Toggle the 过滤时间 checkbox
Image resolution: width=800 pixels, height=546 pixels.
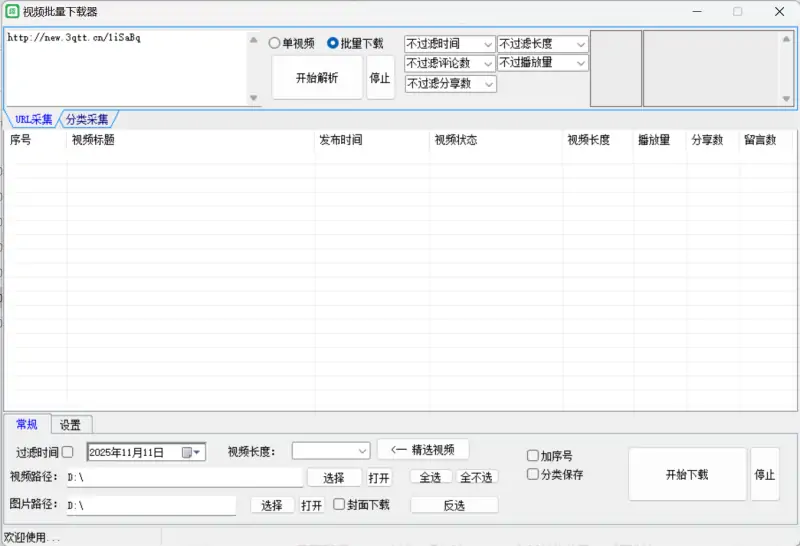pyautogui.click(x=67, y=452)
